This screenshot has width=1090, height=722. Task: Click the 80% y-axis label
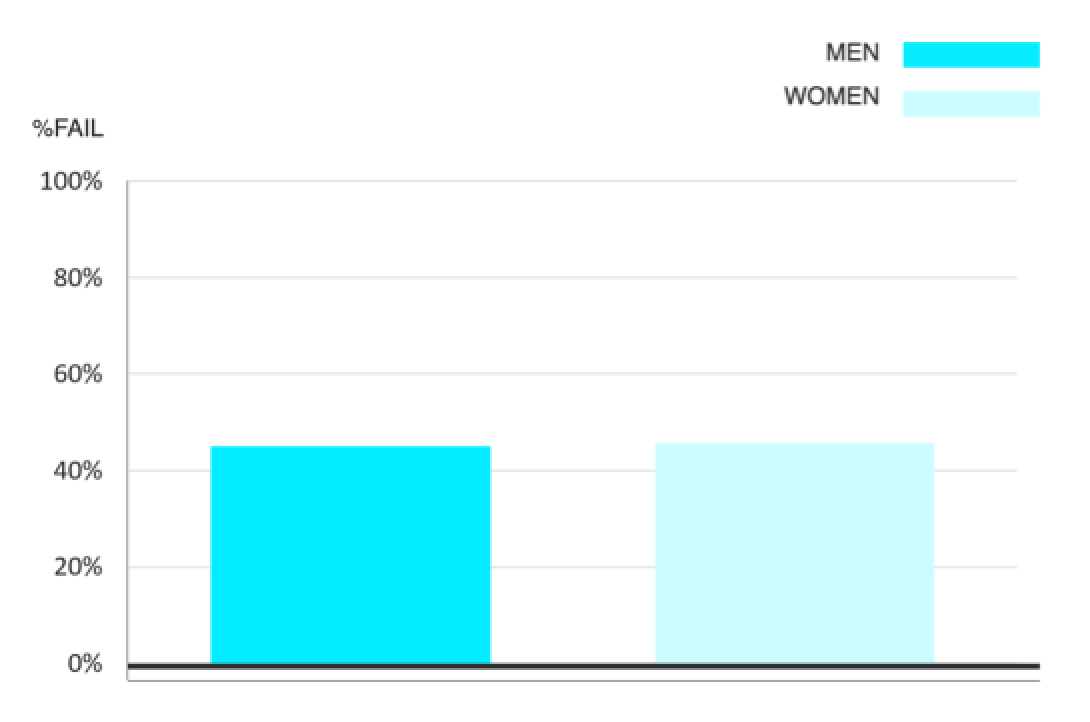[x=78, y=278]
